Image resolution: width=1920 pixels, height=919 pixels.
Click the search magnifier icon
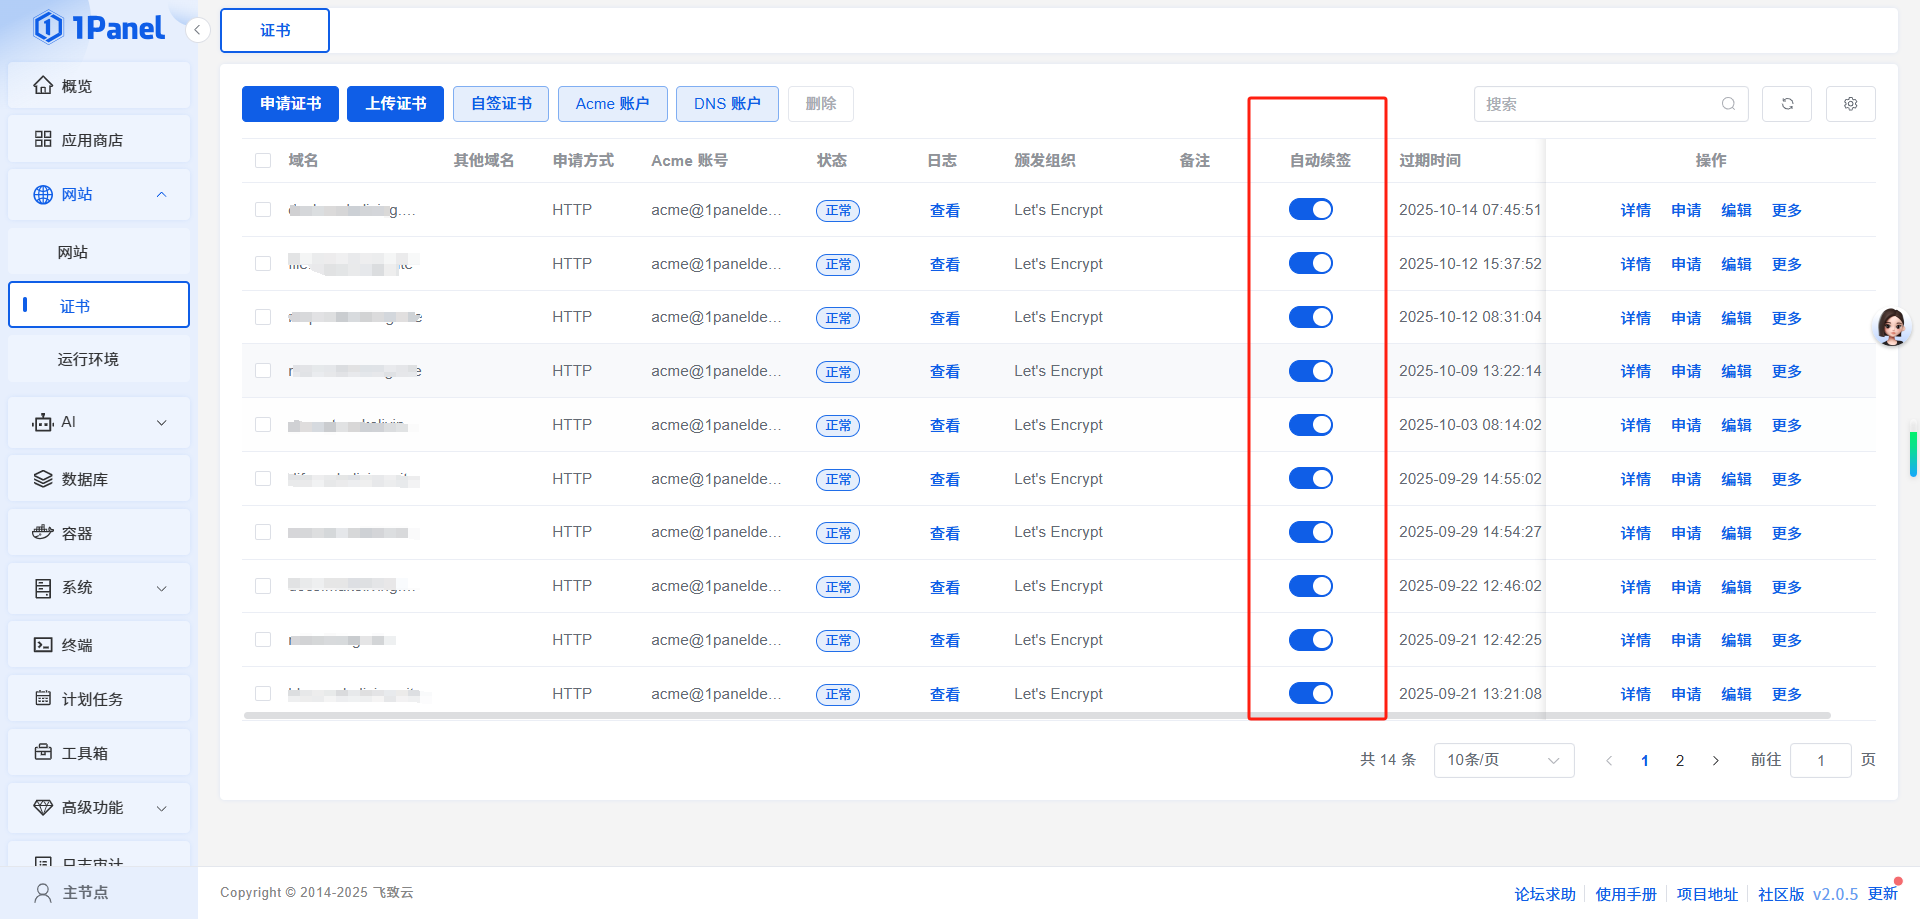coord(1728,104)
